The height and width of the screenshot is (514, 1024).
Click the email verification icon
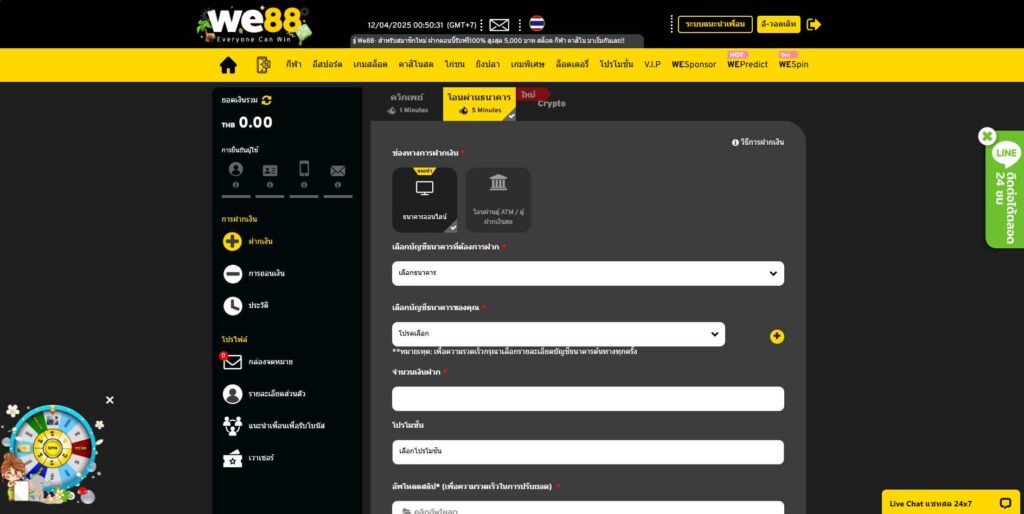tap(338, 170)
